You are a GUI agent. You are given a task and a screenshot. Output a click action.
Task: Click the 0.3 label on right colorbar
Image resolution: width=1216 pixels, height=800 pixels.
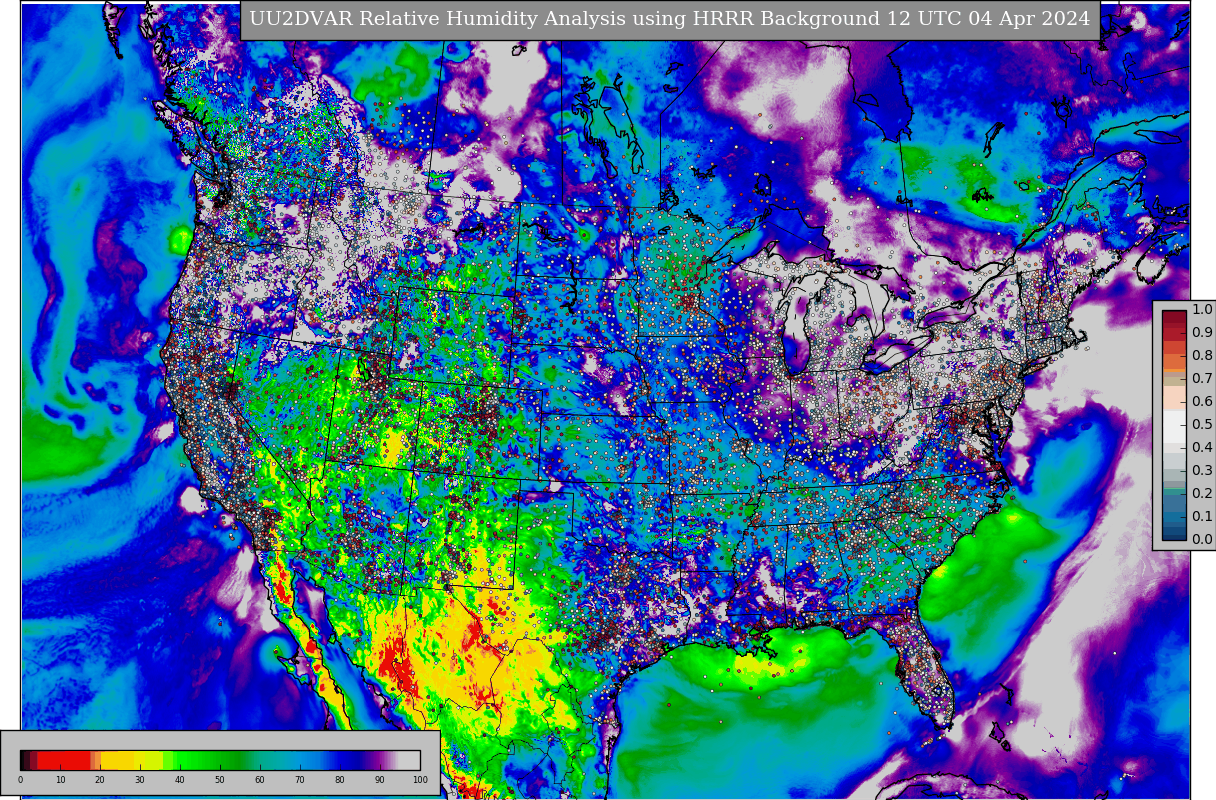click(1202, 471)
